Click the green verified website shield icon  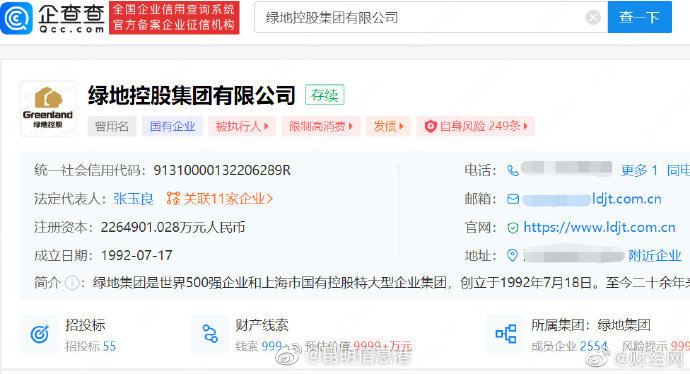[513, 228]
